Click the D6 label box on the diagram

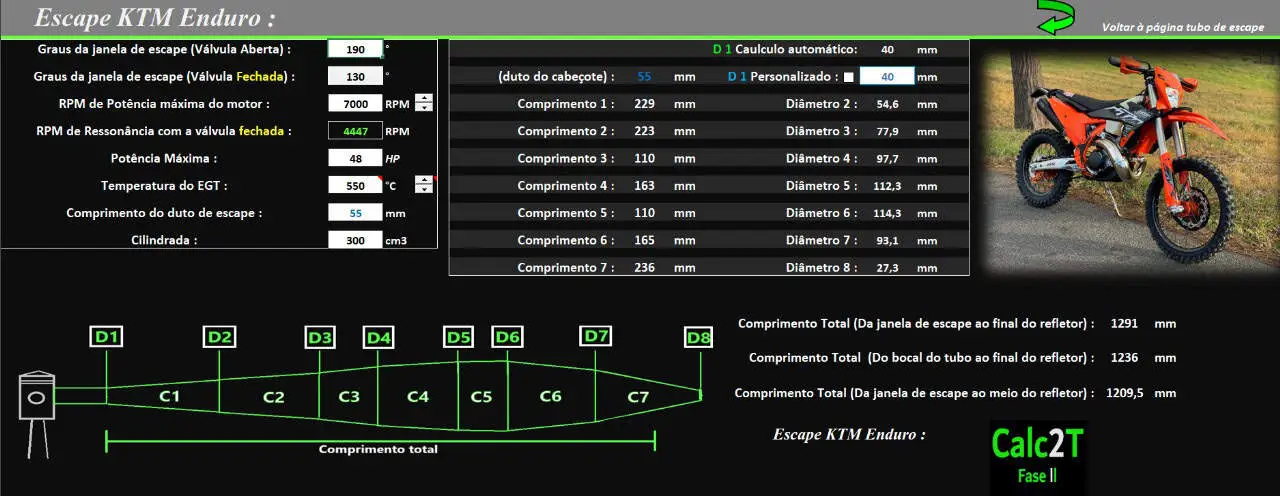pyautogui.click(x=507, y=338)
